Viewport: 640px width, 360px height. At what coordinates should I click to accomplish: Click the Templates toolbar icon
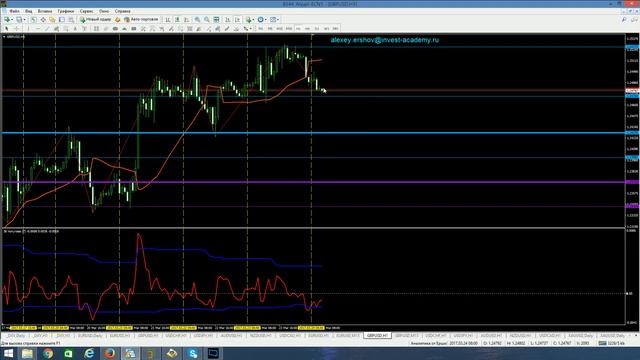[x=273, y=20]
